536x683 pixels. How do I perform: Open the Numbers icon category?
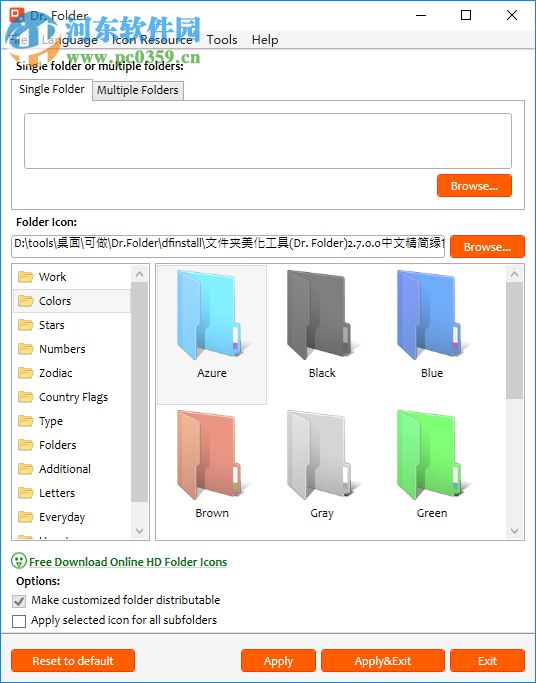tap(62, 349)
